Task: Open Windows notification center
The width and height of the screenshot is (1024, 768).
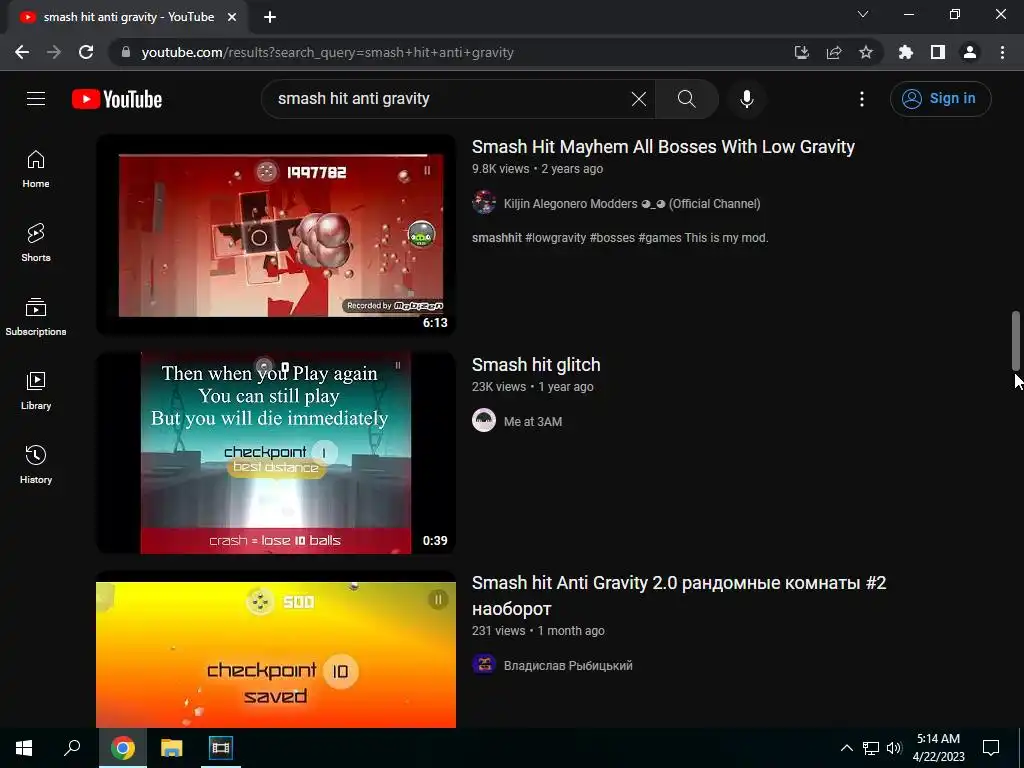Action: [x=991, y=748]
